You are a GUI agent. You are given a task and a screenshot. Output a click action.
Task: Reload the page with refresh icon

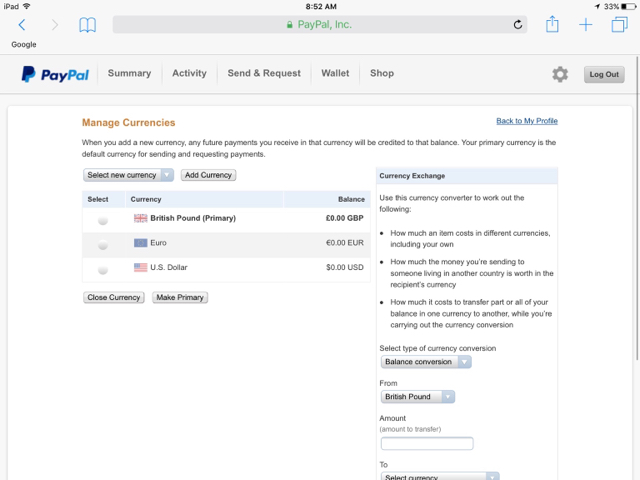tap(518, 24)
